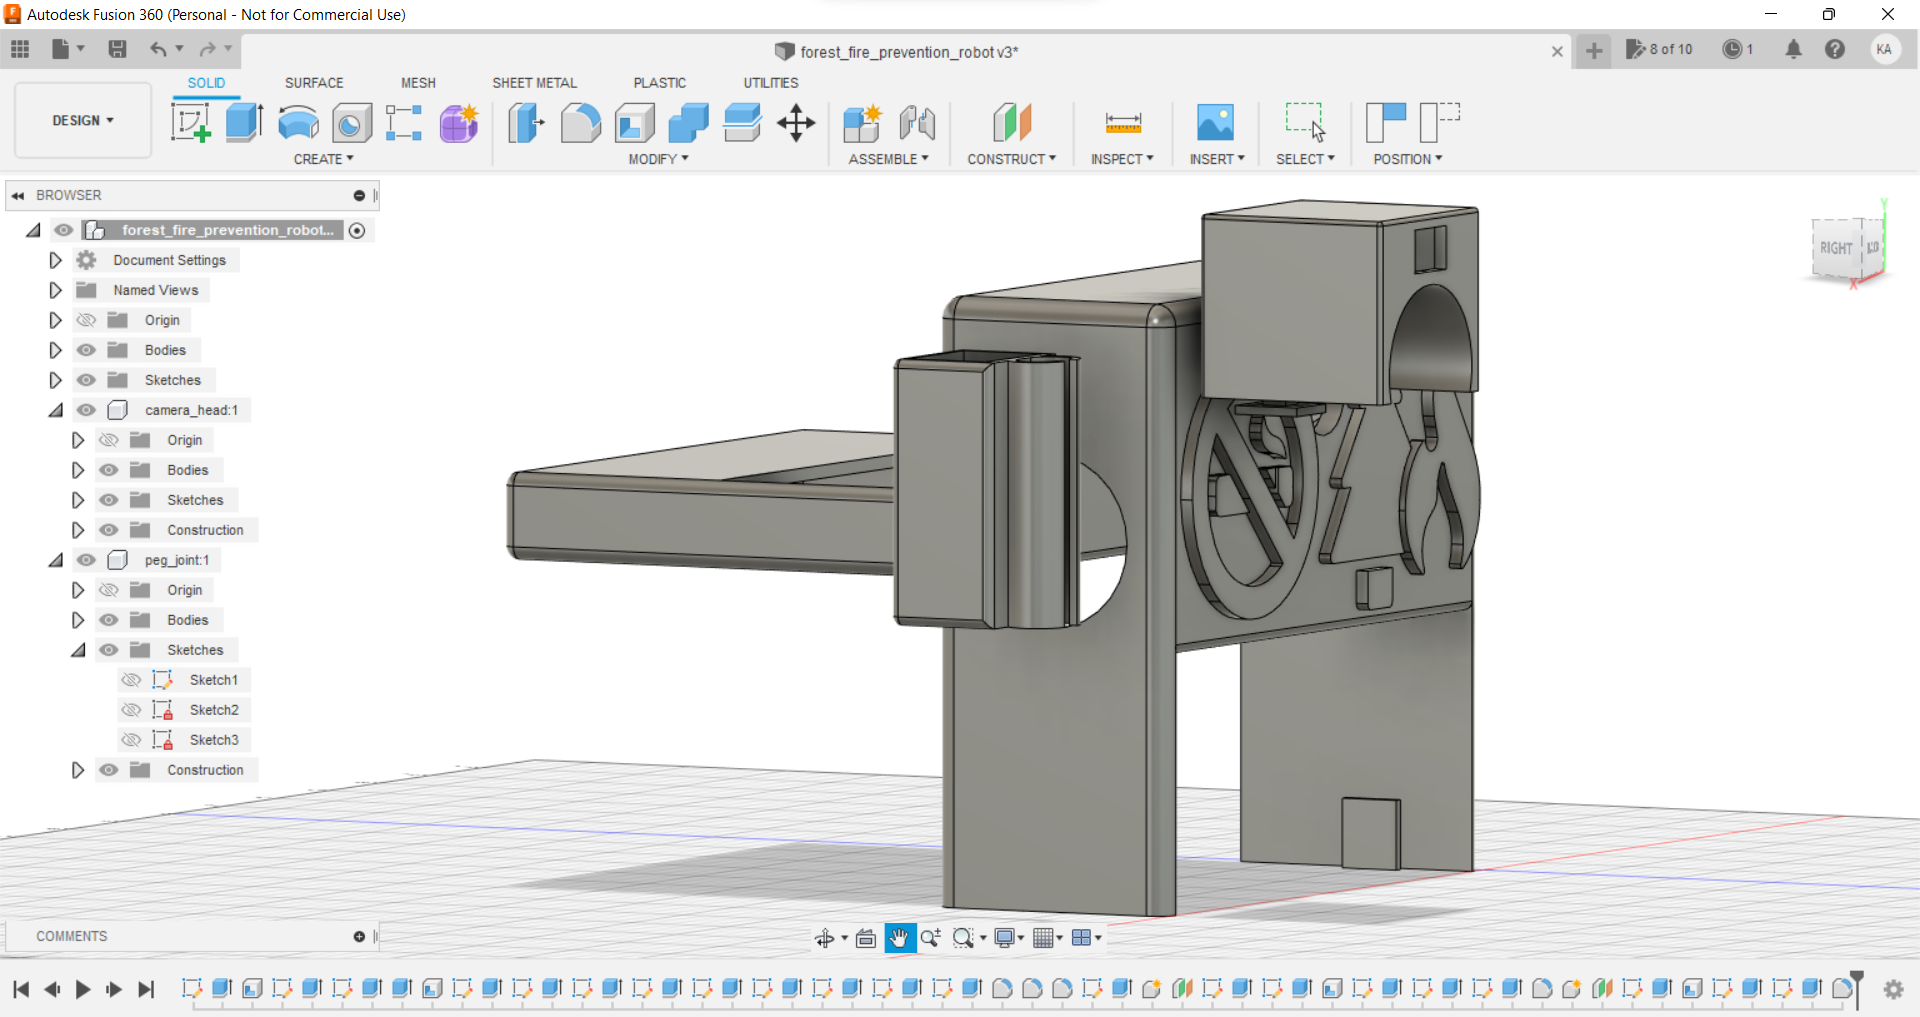This screenshot has height=1017, width=1920.
Task: Activate the Pan tool in navigation bar
Action: (899, 938)
